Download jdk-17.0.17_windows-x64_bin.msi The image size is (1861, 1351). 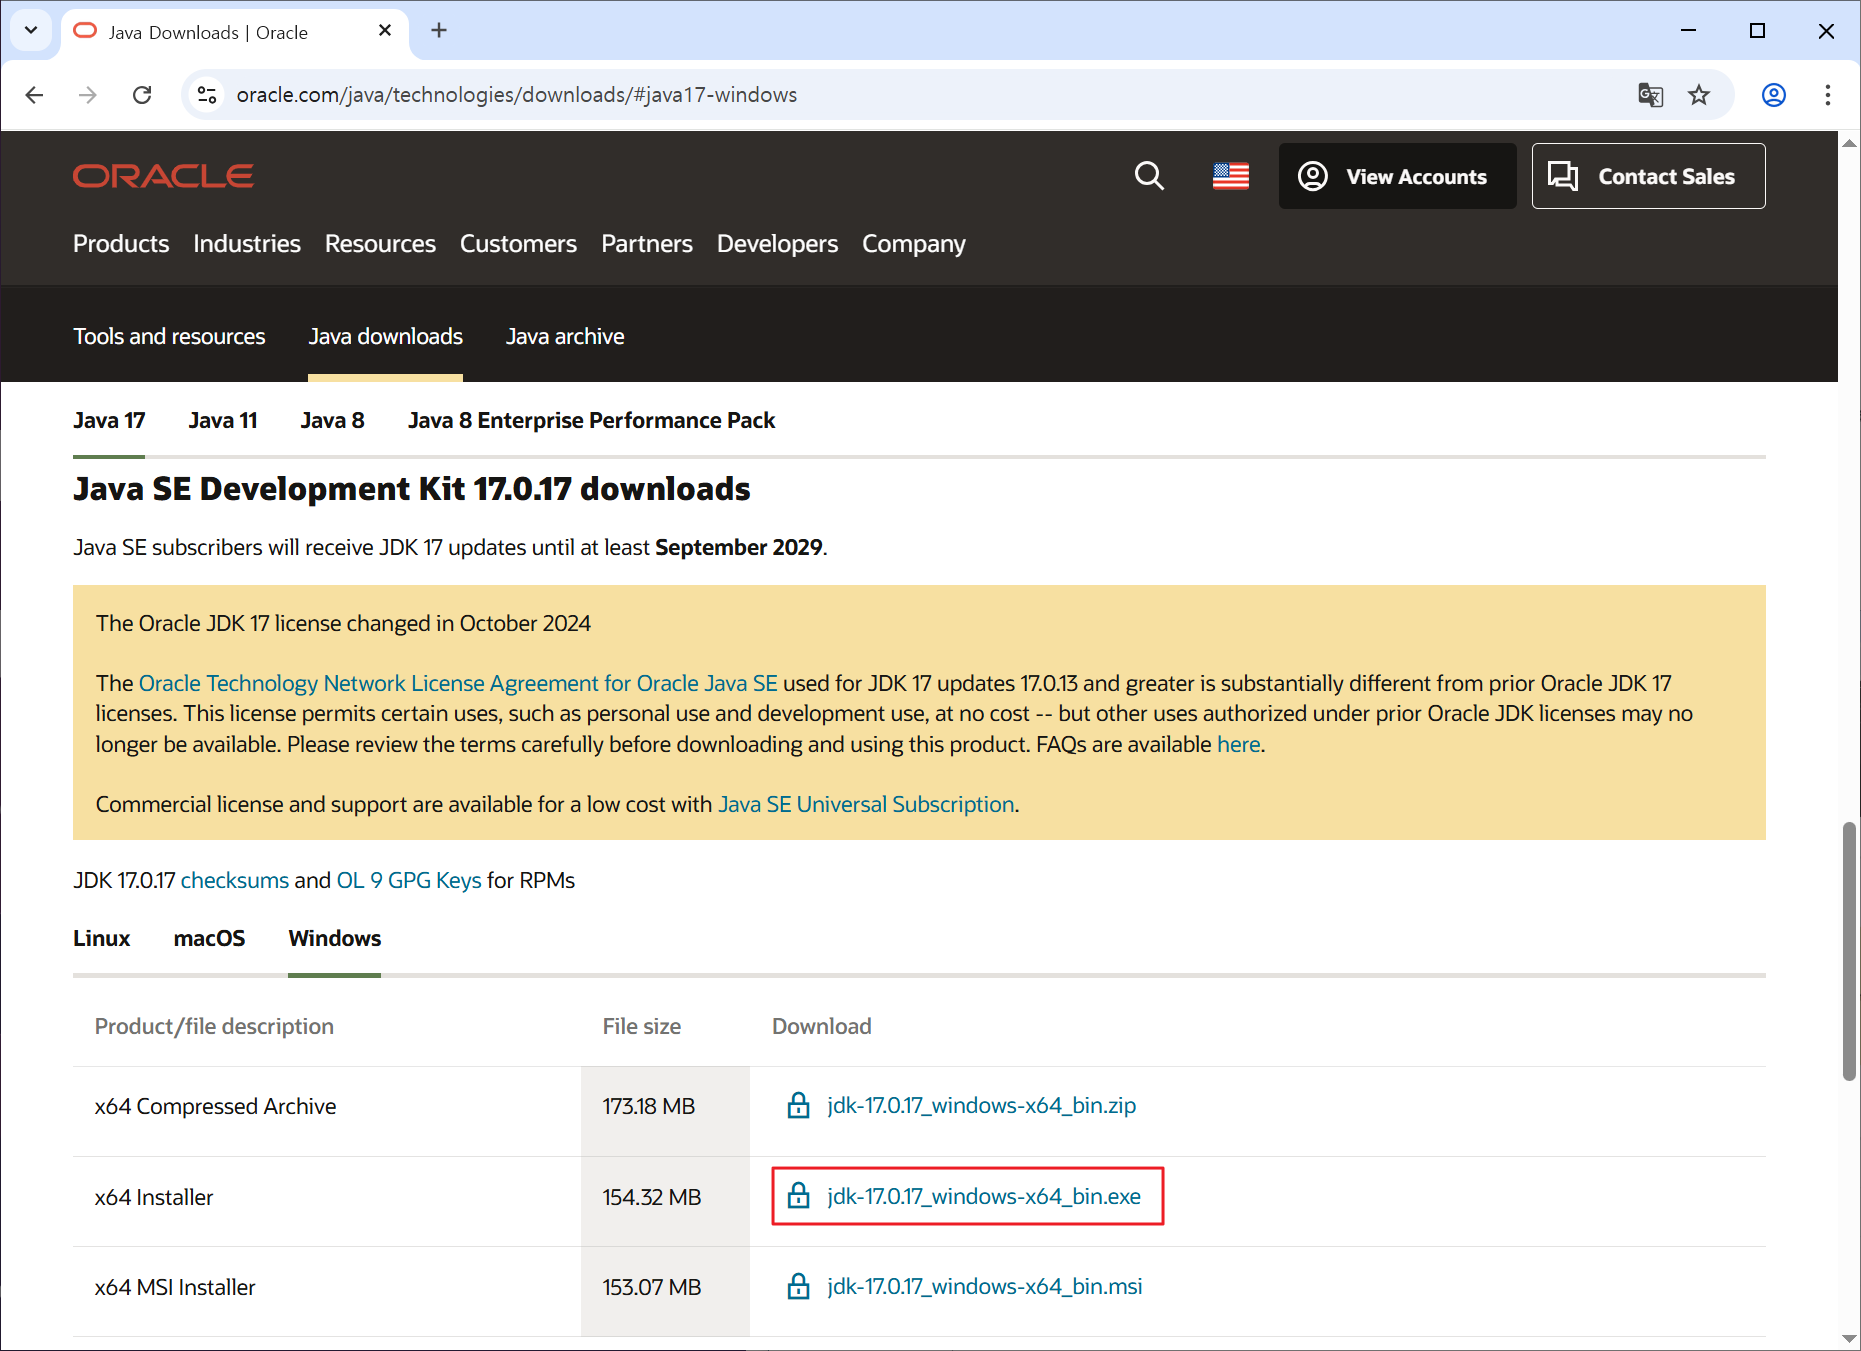tap(984, 1287)
